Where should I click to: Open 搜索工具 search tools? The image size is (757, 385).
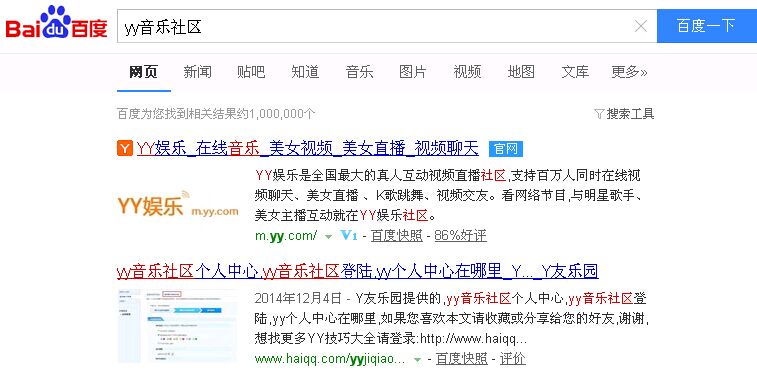630,114
